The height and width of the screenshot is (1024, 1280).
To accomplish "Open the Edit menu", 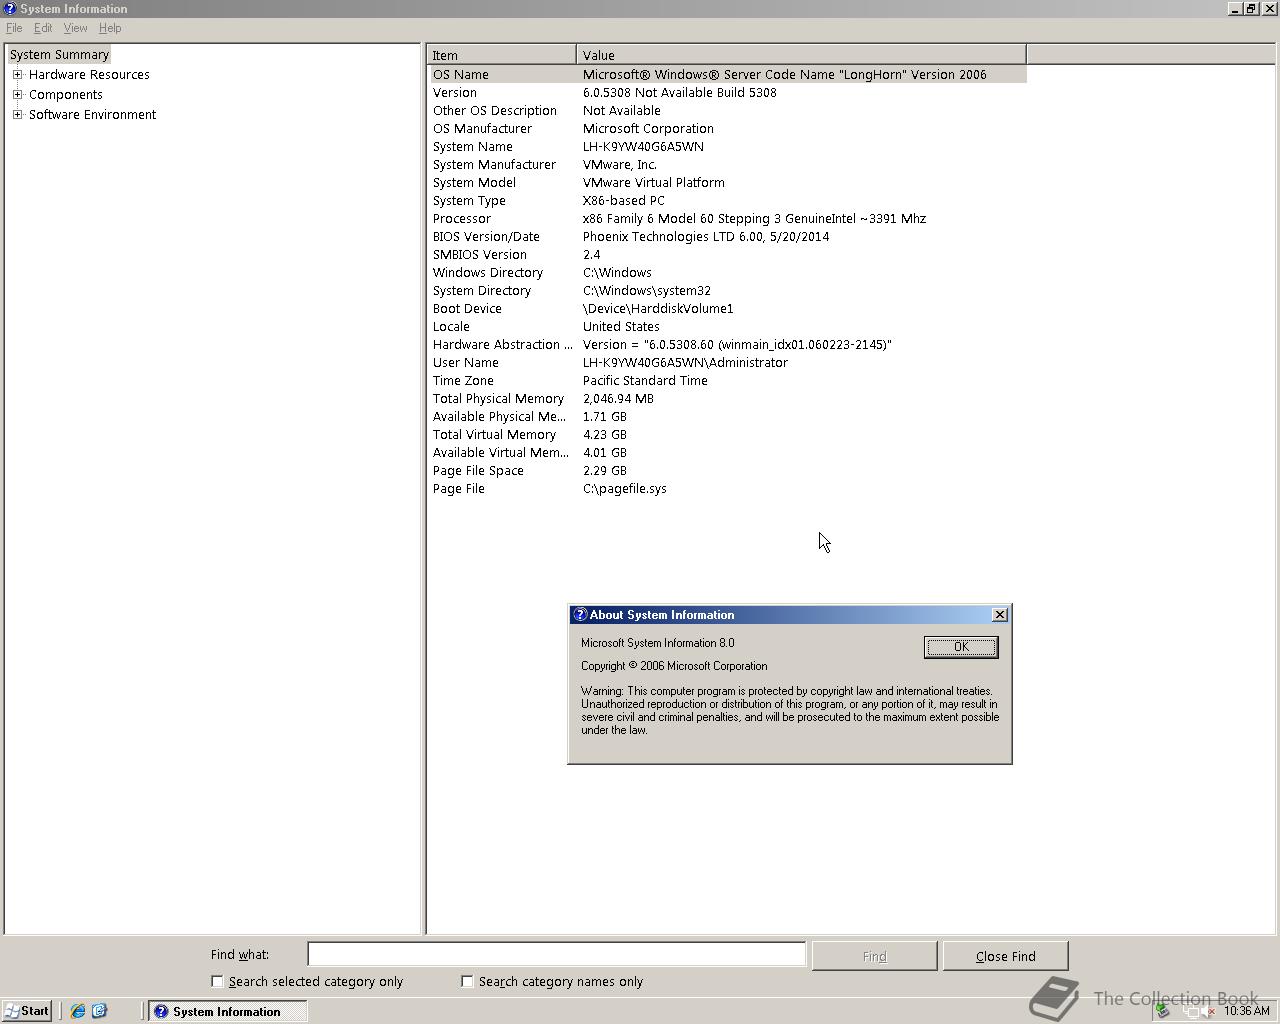I will point(43,28).
